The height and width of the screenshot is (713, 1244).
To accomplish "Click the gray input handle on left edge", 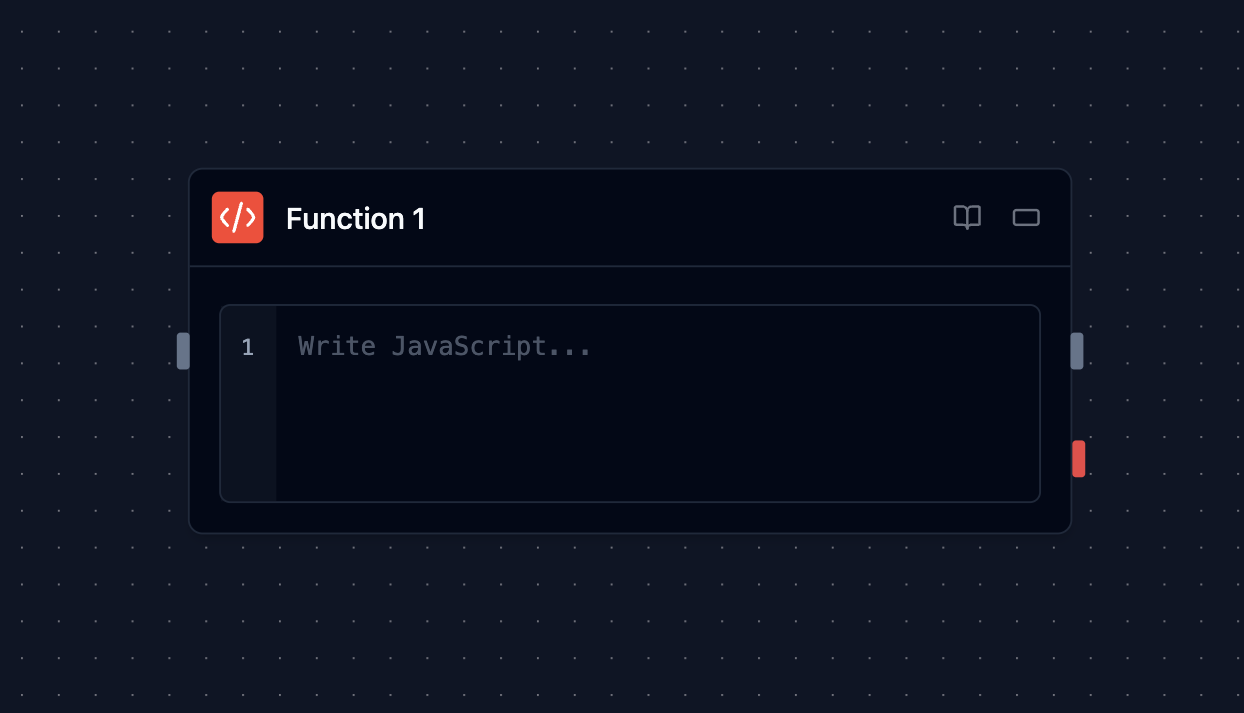I will tap(183, 351).
